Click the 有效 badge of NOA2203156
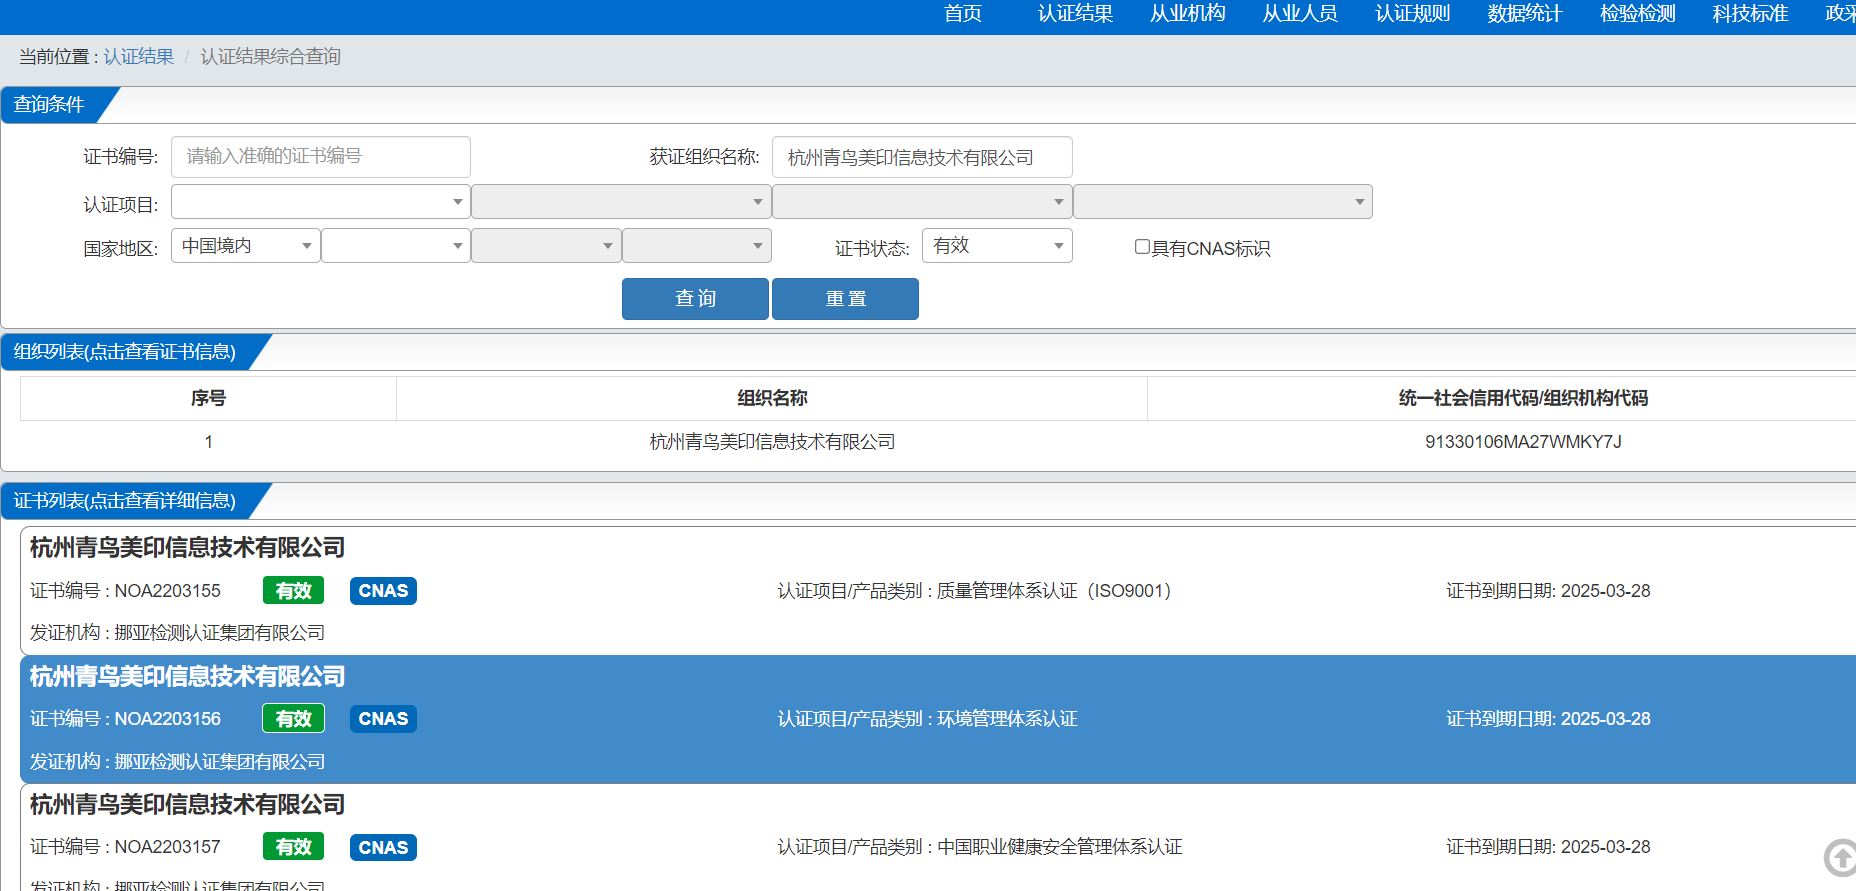Image resolution: width=1856 pixels, height=891 pixels. point(293,719)
